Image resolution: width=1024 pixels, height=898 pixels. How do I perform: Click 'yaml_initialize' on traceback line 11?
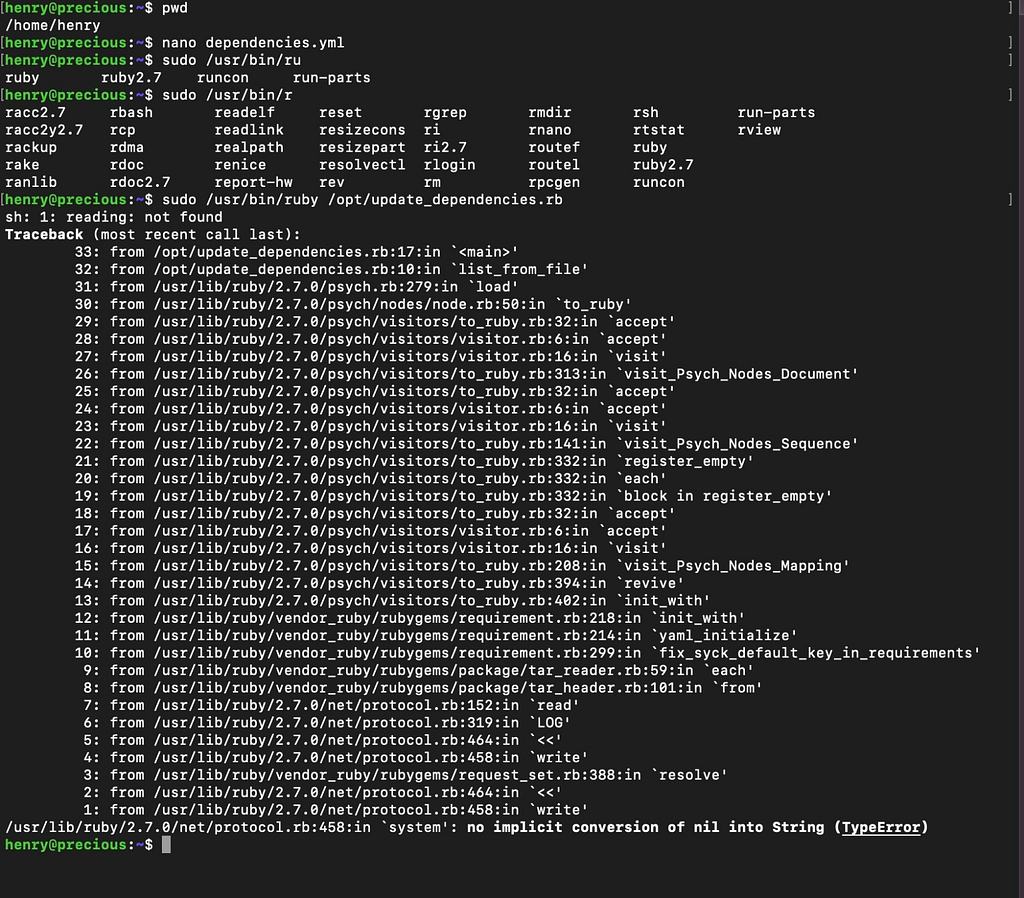click(724, 635)
